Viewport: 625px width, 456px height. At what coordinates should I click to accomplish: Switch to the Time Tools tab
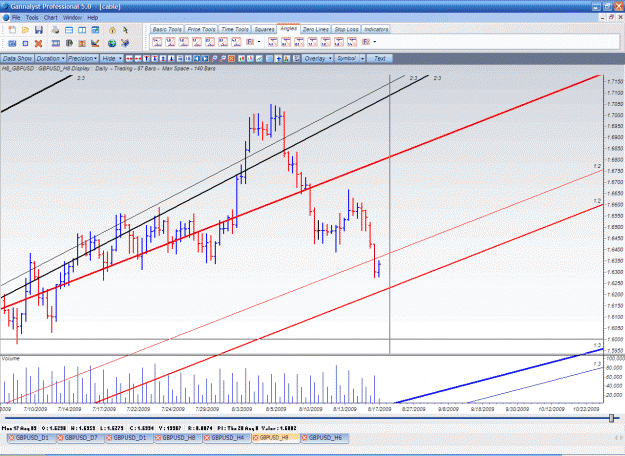coord(235,29)
